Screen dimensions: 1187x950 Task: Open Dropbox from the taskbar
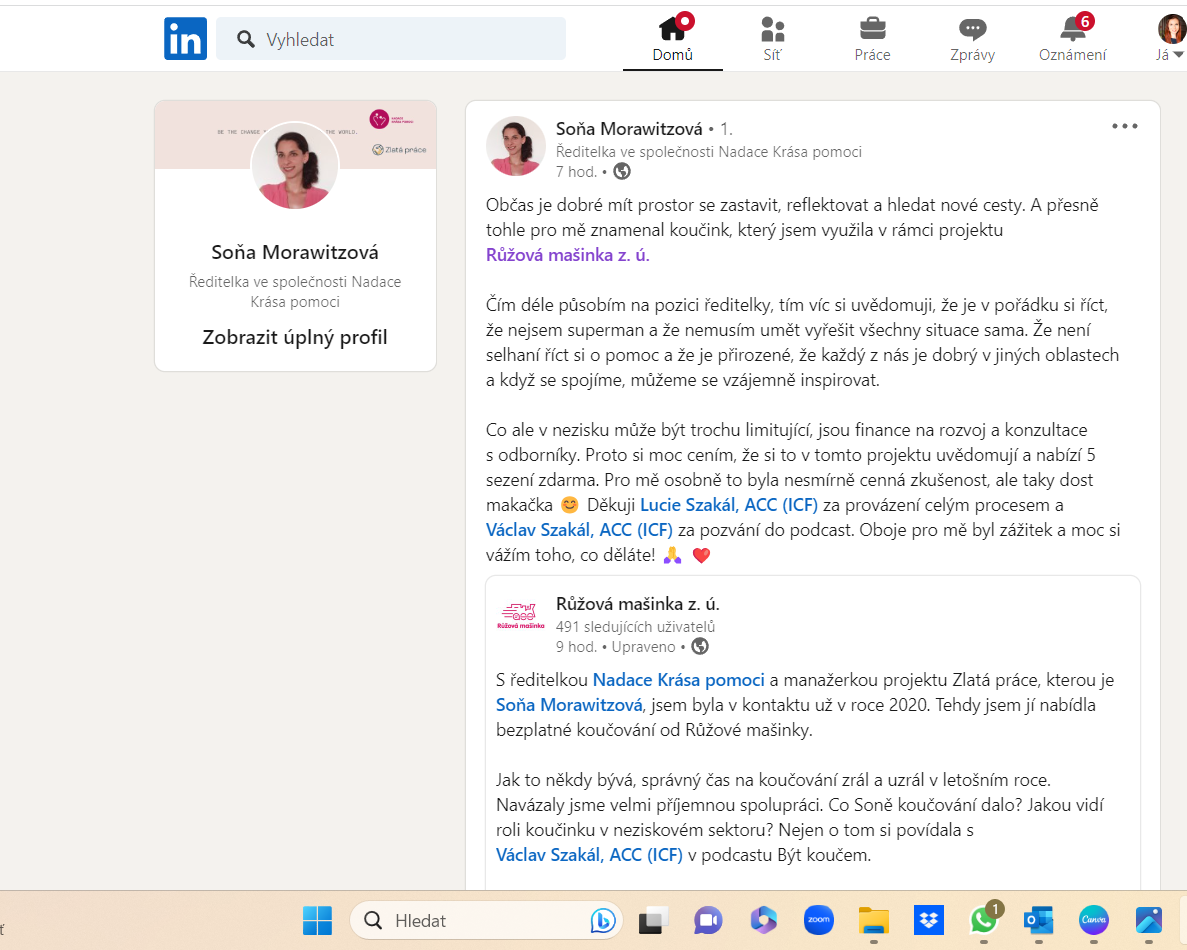point(929,920)
